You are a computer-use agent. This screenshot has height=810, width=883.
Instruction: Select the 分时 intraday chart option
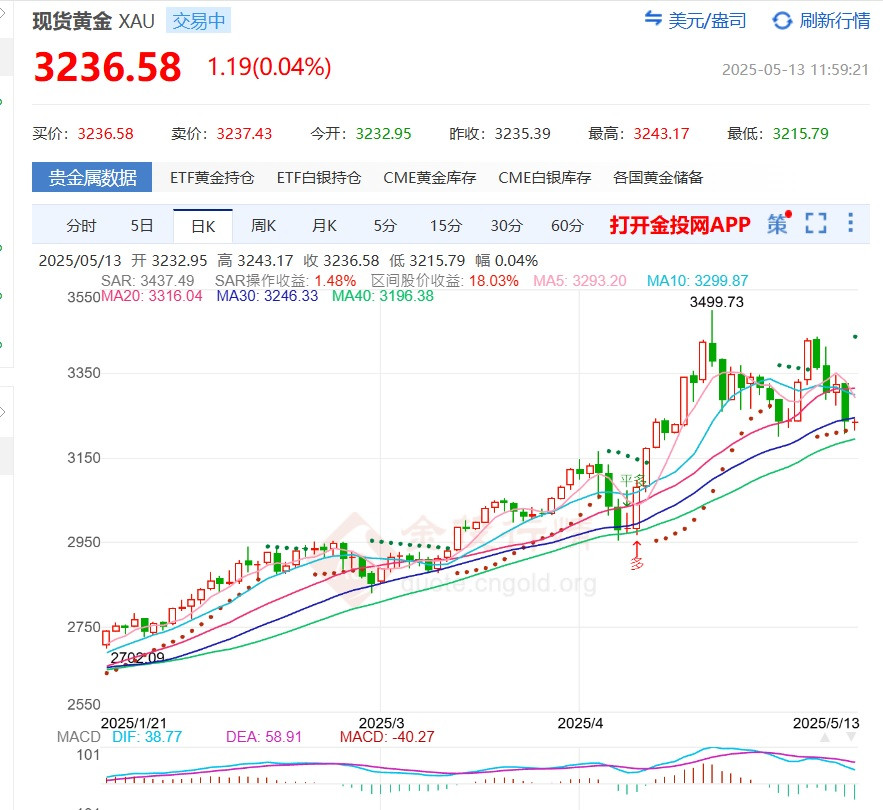pyautogui.click(x=82, y=225)
